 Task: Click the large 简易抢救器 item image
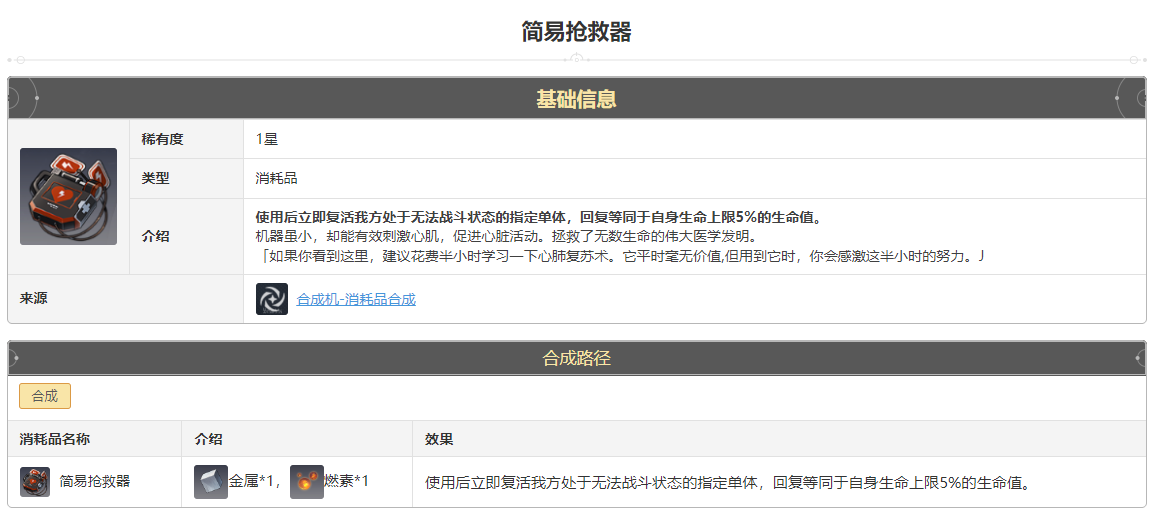point(68,196)
